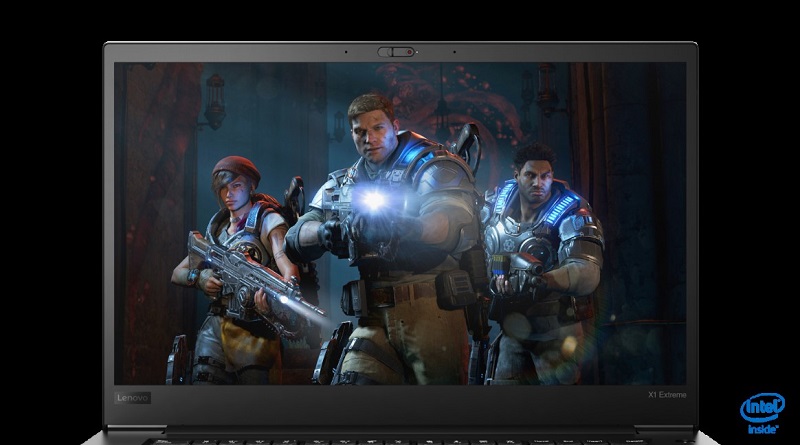Toggle the webcam privacy shutter slider
The height and width of the screenshot is (445, 800).
tap(396, 52)
